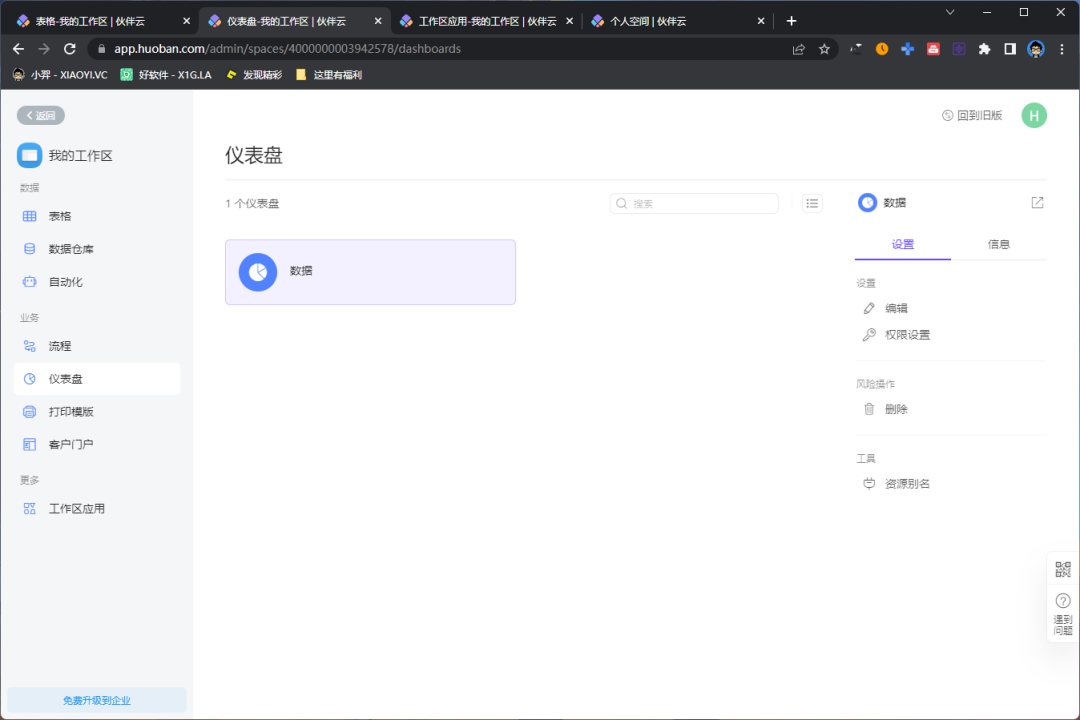The image size is (1080, 720).
Task: Open 数据仓库 from the left sidebar
Action: coord(30,248)
